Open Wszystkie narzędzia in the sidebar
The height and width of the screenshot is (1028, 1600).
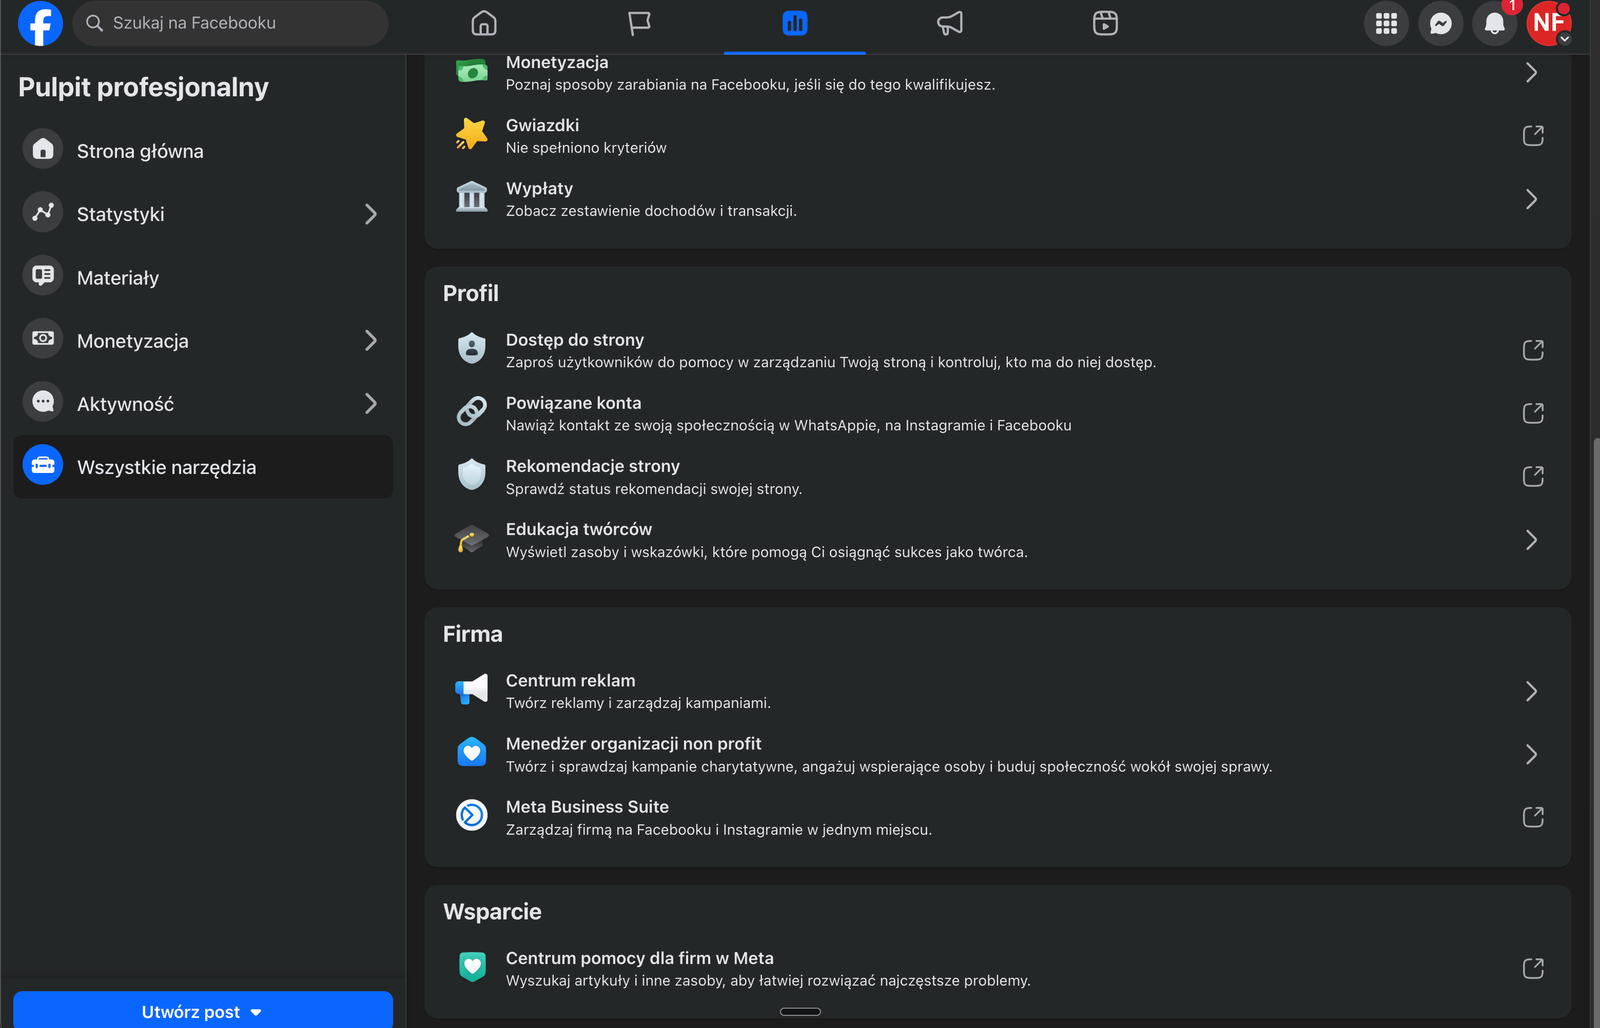point(166,466)
